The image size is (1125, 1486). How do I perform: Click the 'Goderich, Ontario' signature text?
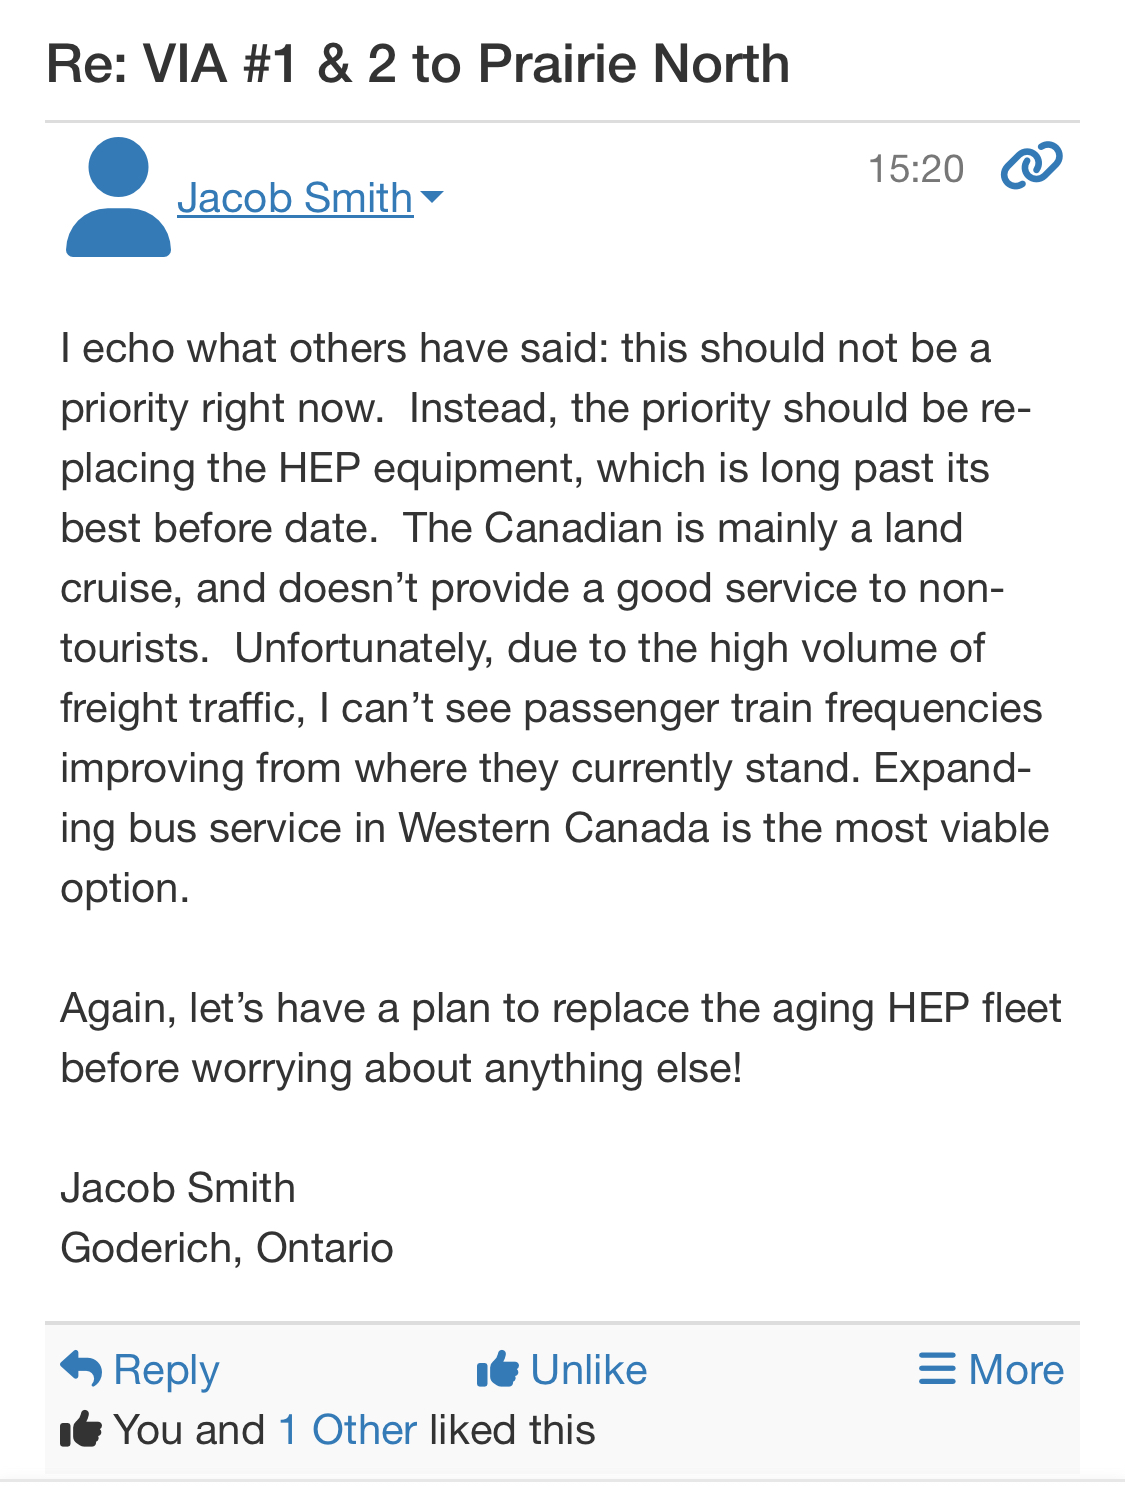point(227,1248)
